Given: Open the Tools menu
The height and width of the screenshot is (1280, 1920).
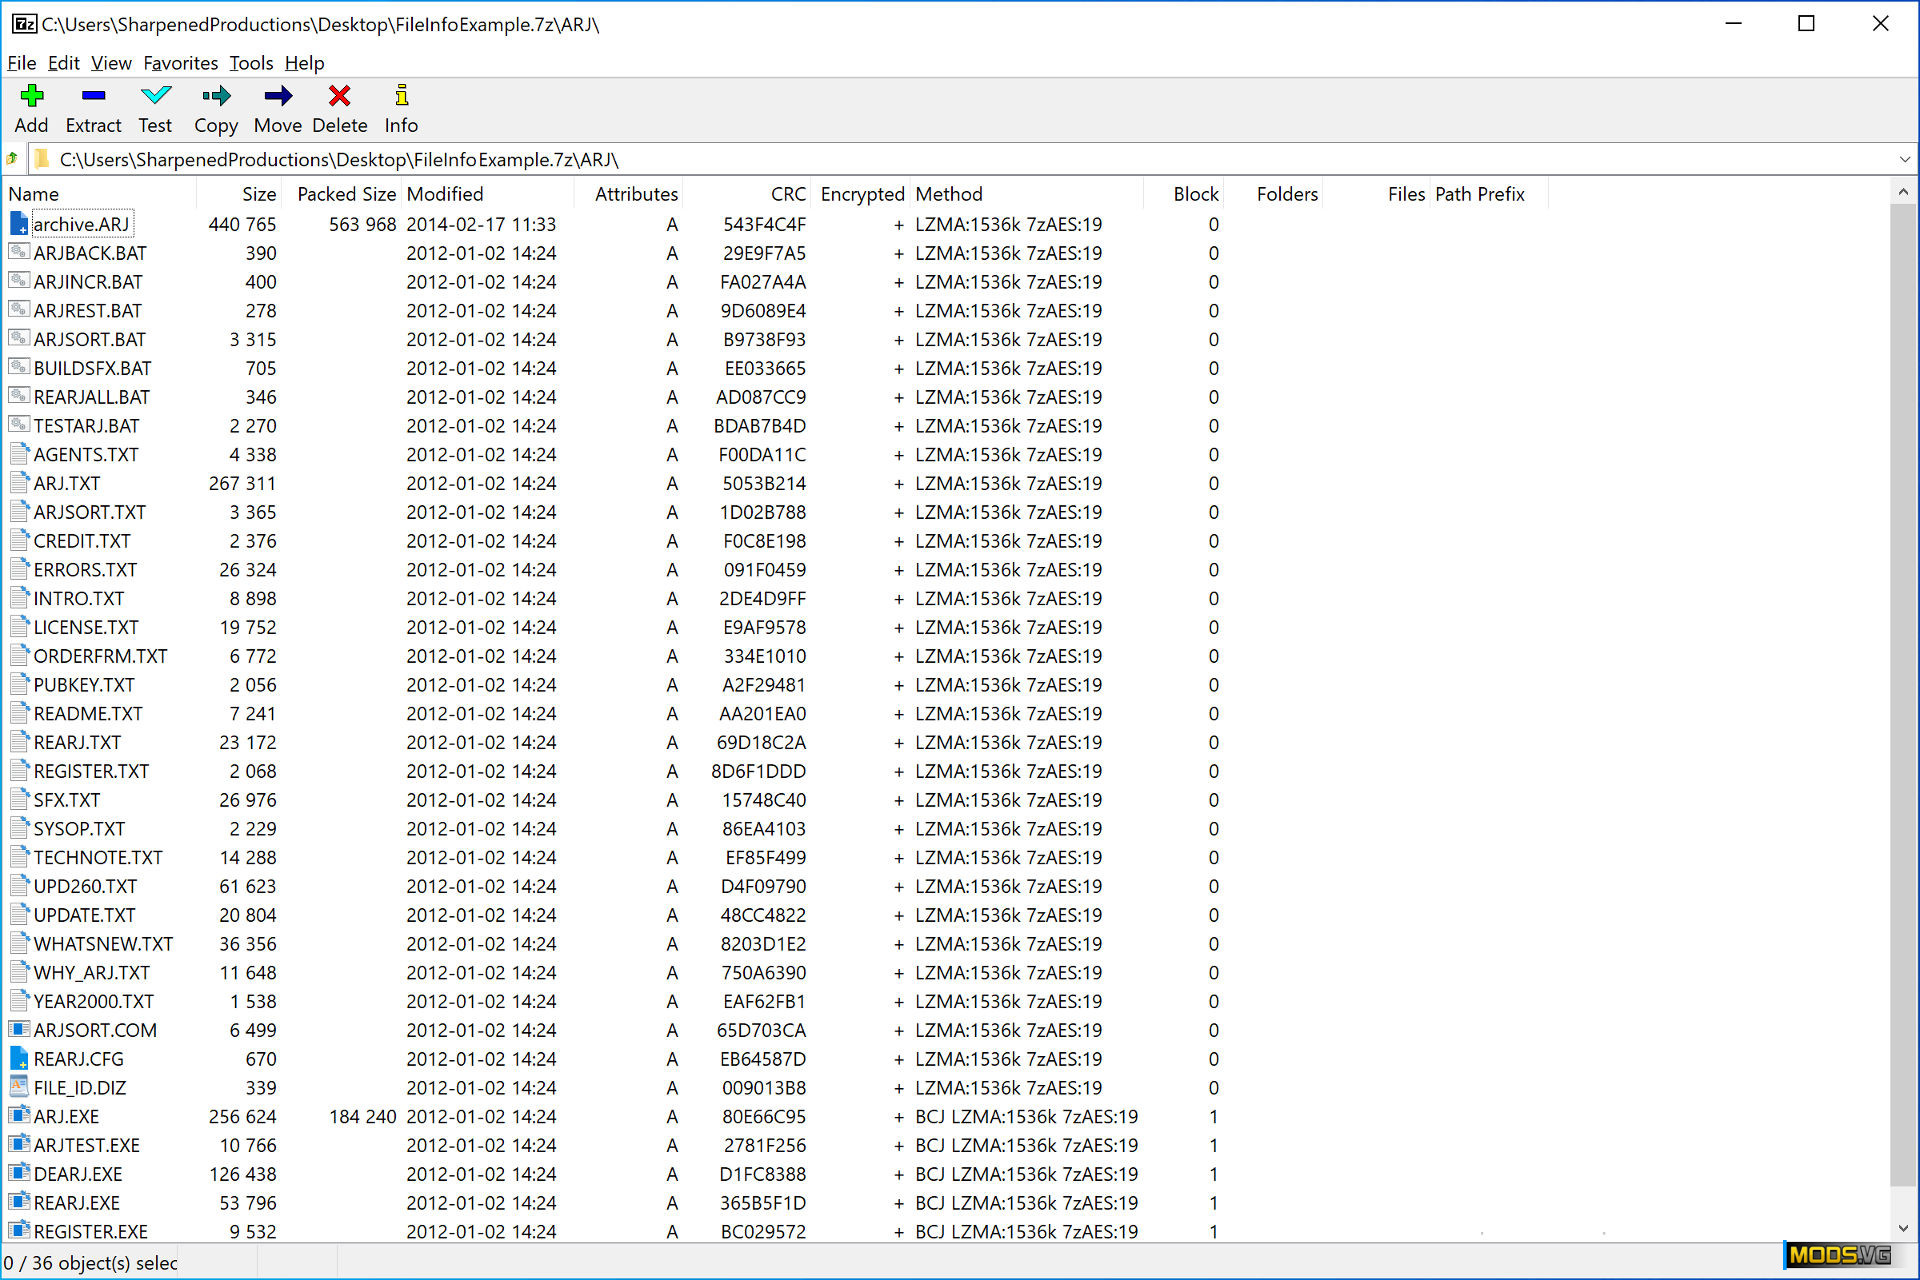Looking at the screenshot, I should [x=250, y=63].
